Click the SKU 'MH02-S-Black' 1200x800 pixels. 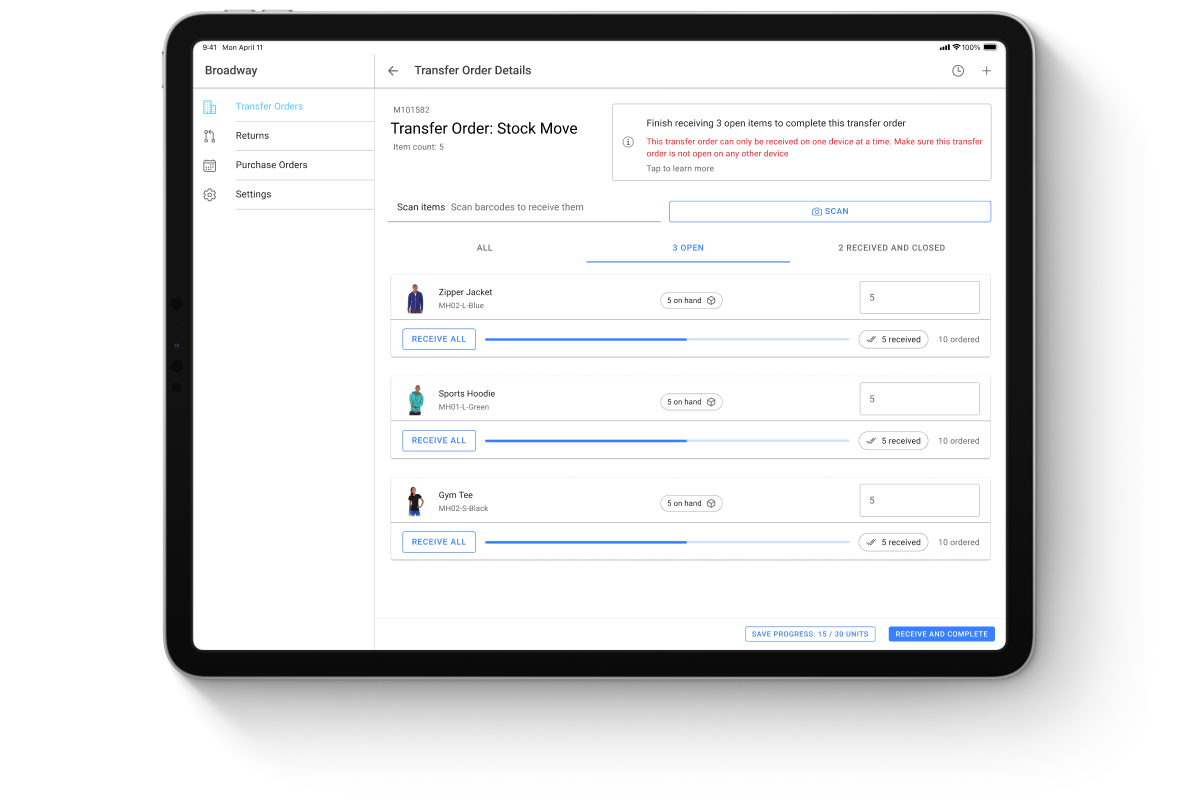click(463, 509)
